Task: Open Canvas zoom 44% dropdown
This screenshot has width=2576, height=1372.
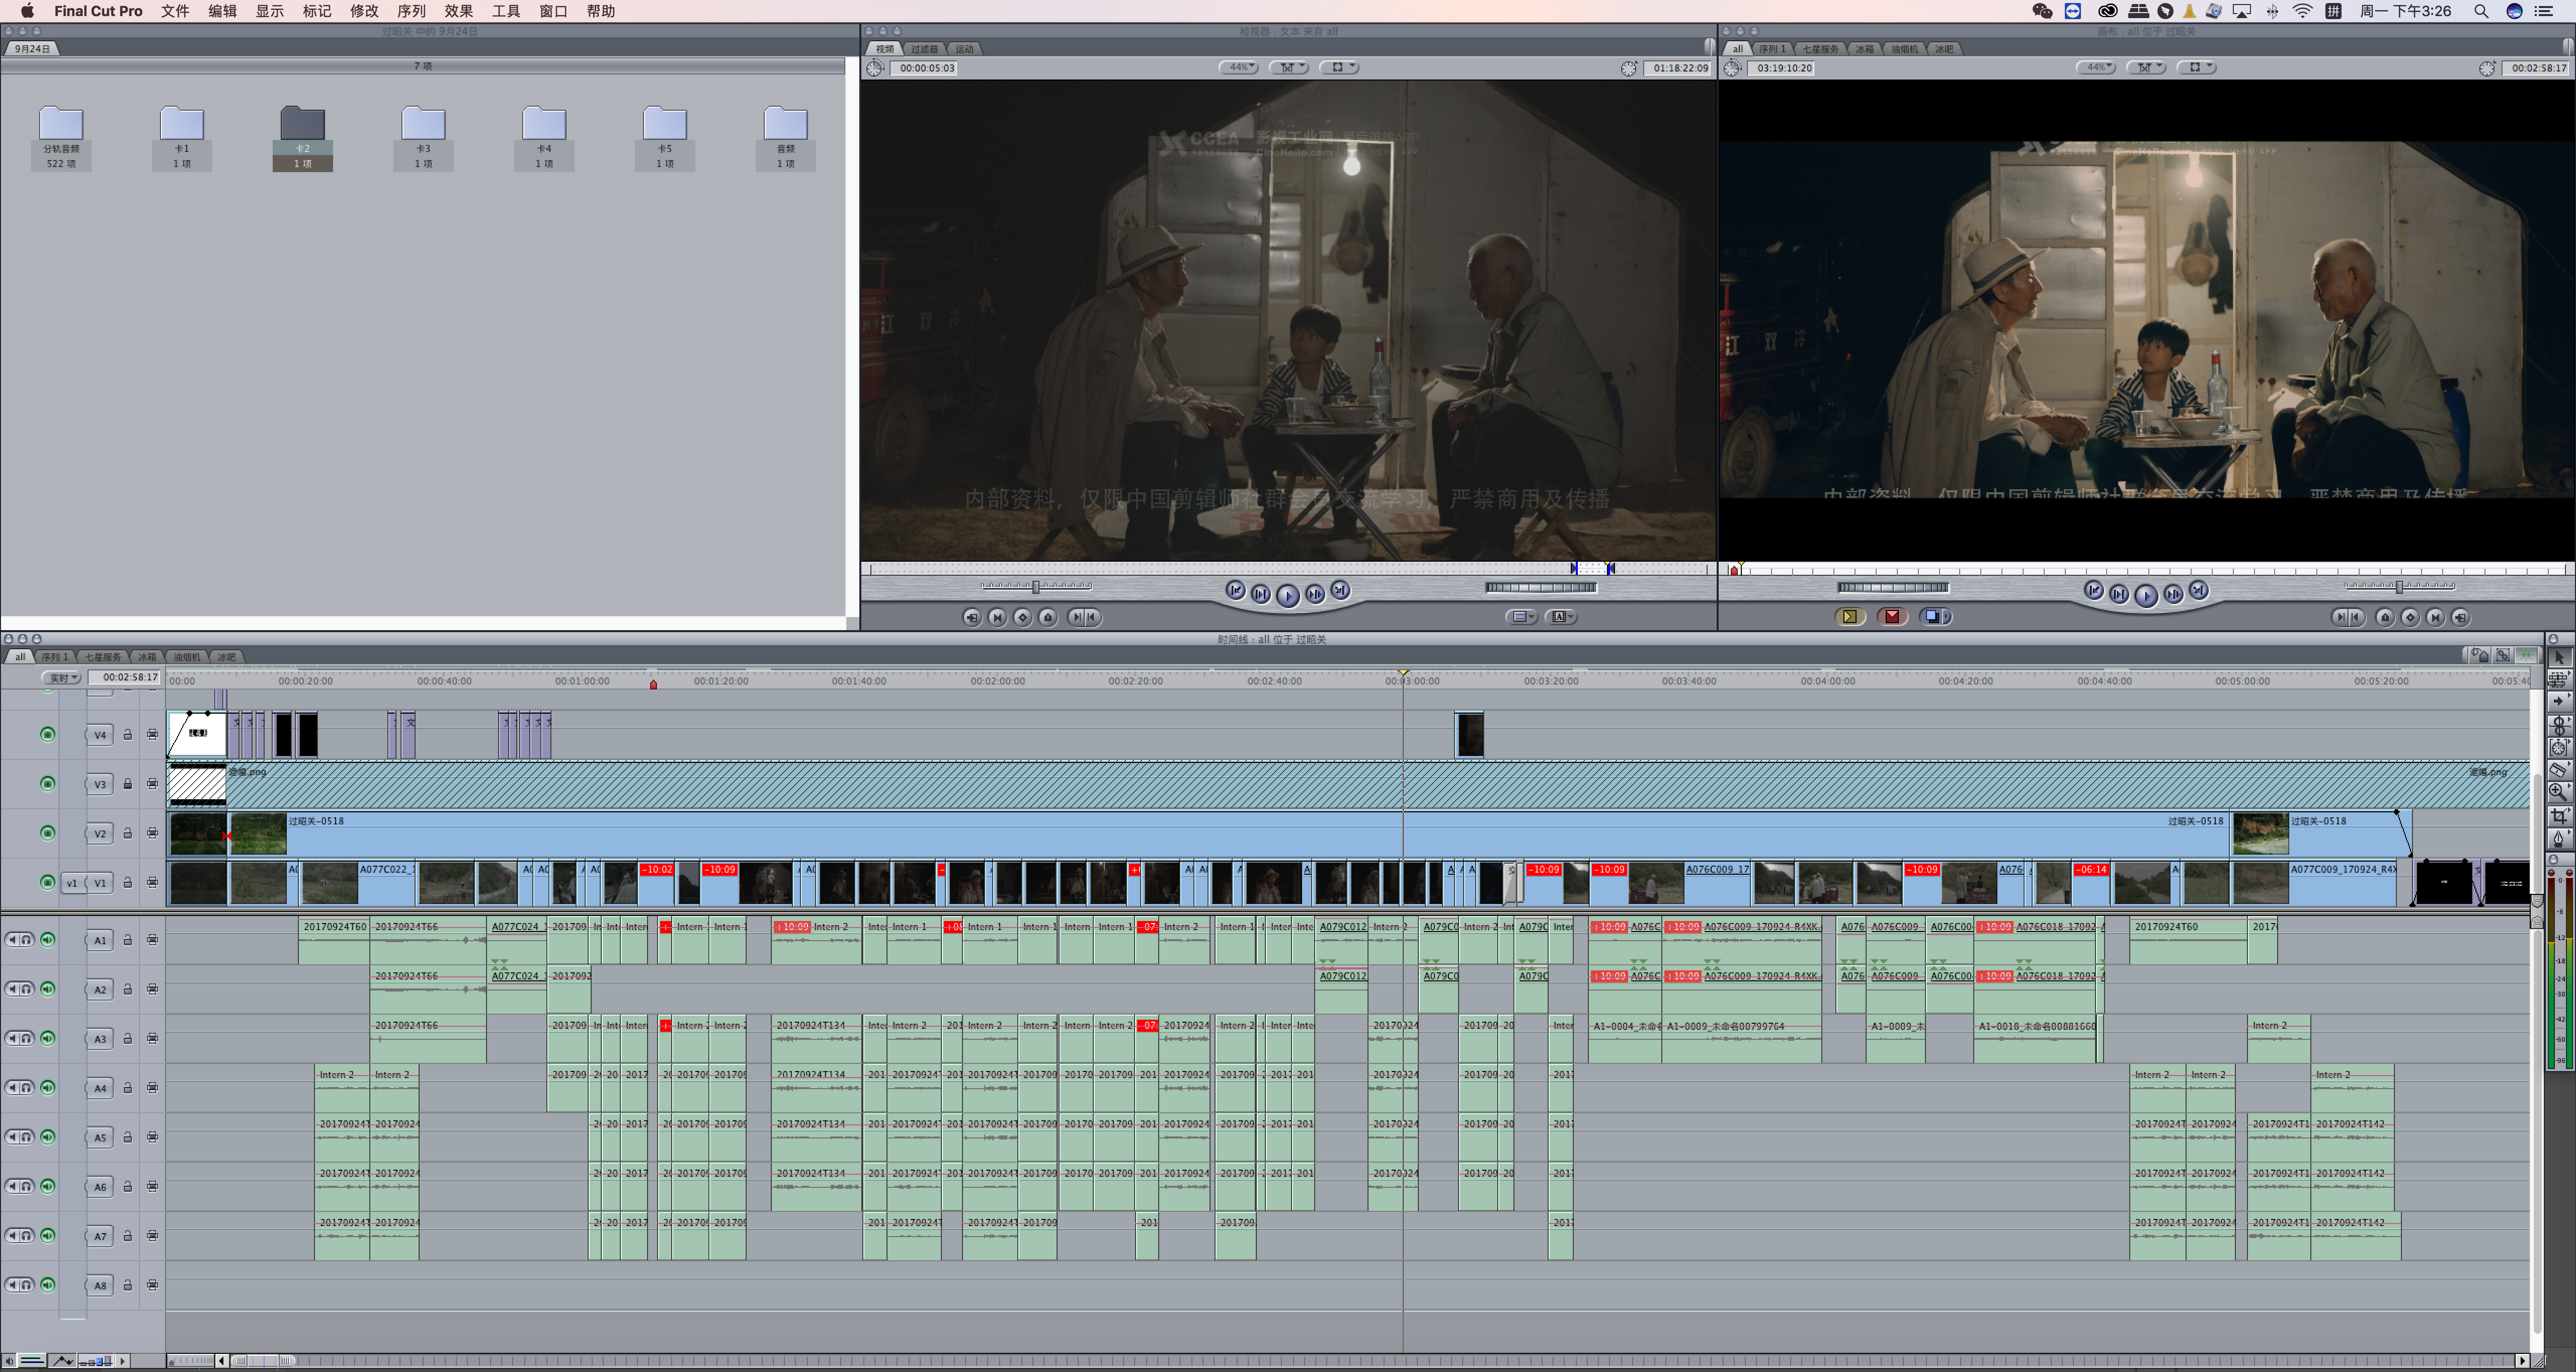Action: (2095, 67)
